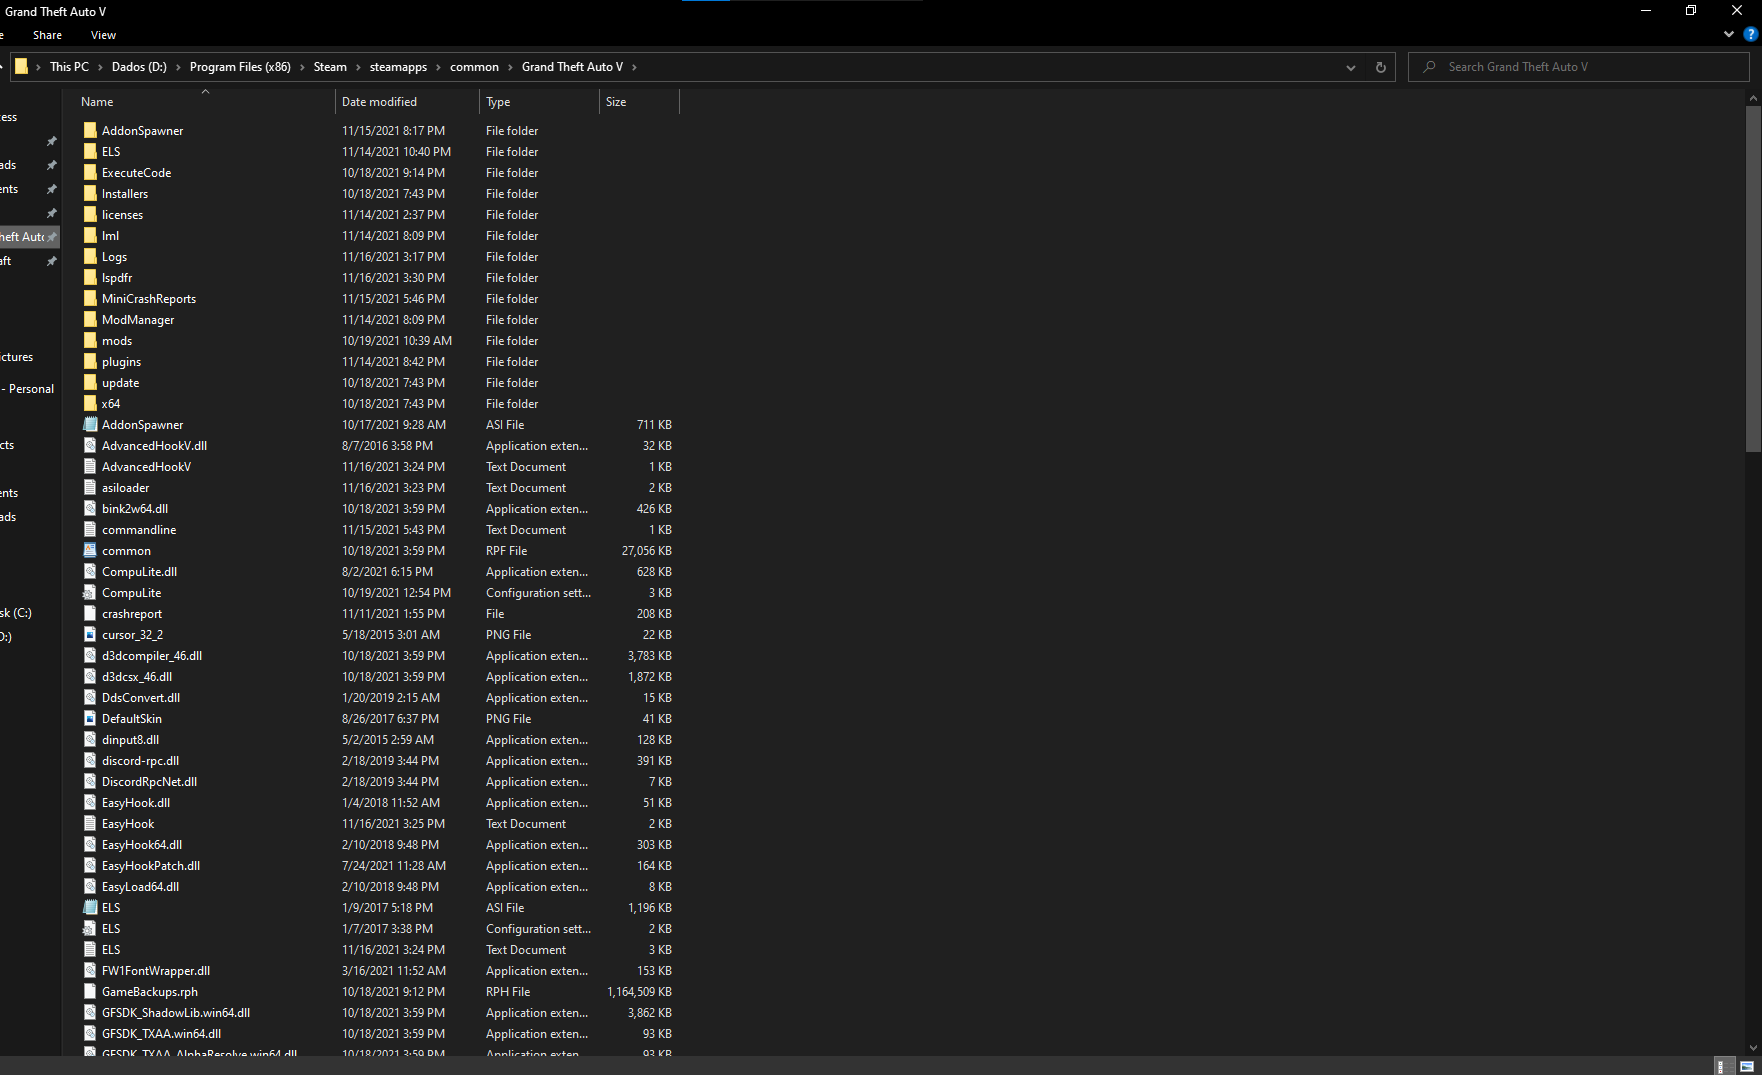Click the Logs folder icon
The width and height of the screenshot is (1762, 1075).
(x=90, y=256)
